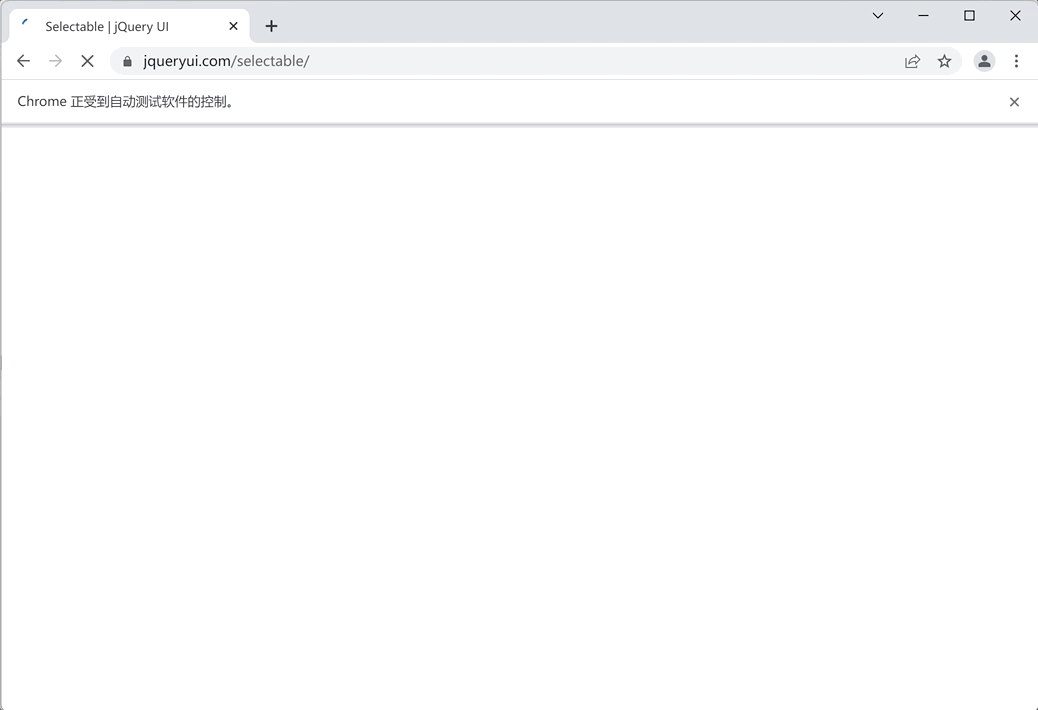Click the back navigation arrow
This screenshot has height=710, width=1038.
(23, 61)
